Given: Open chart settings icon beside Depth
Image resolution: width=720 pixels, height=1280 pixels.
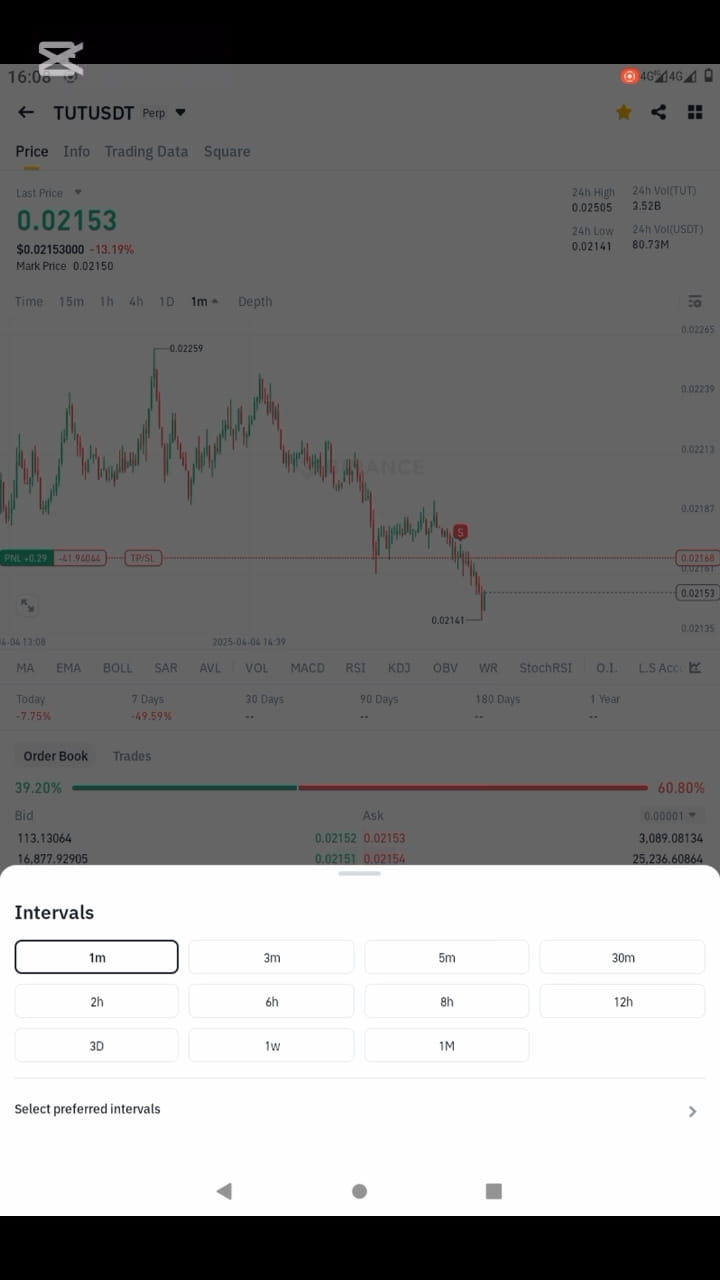Looking at the screenshot, I should pyautogui.click(x=695, y=301).
